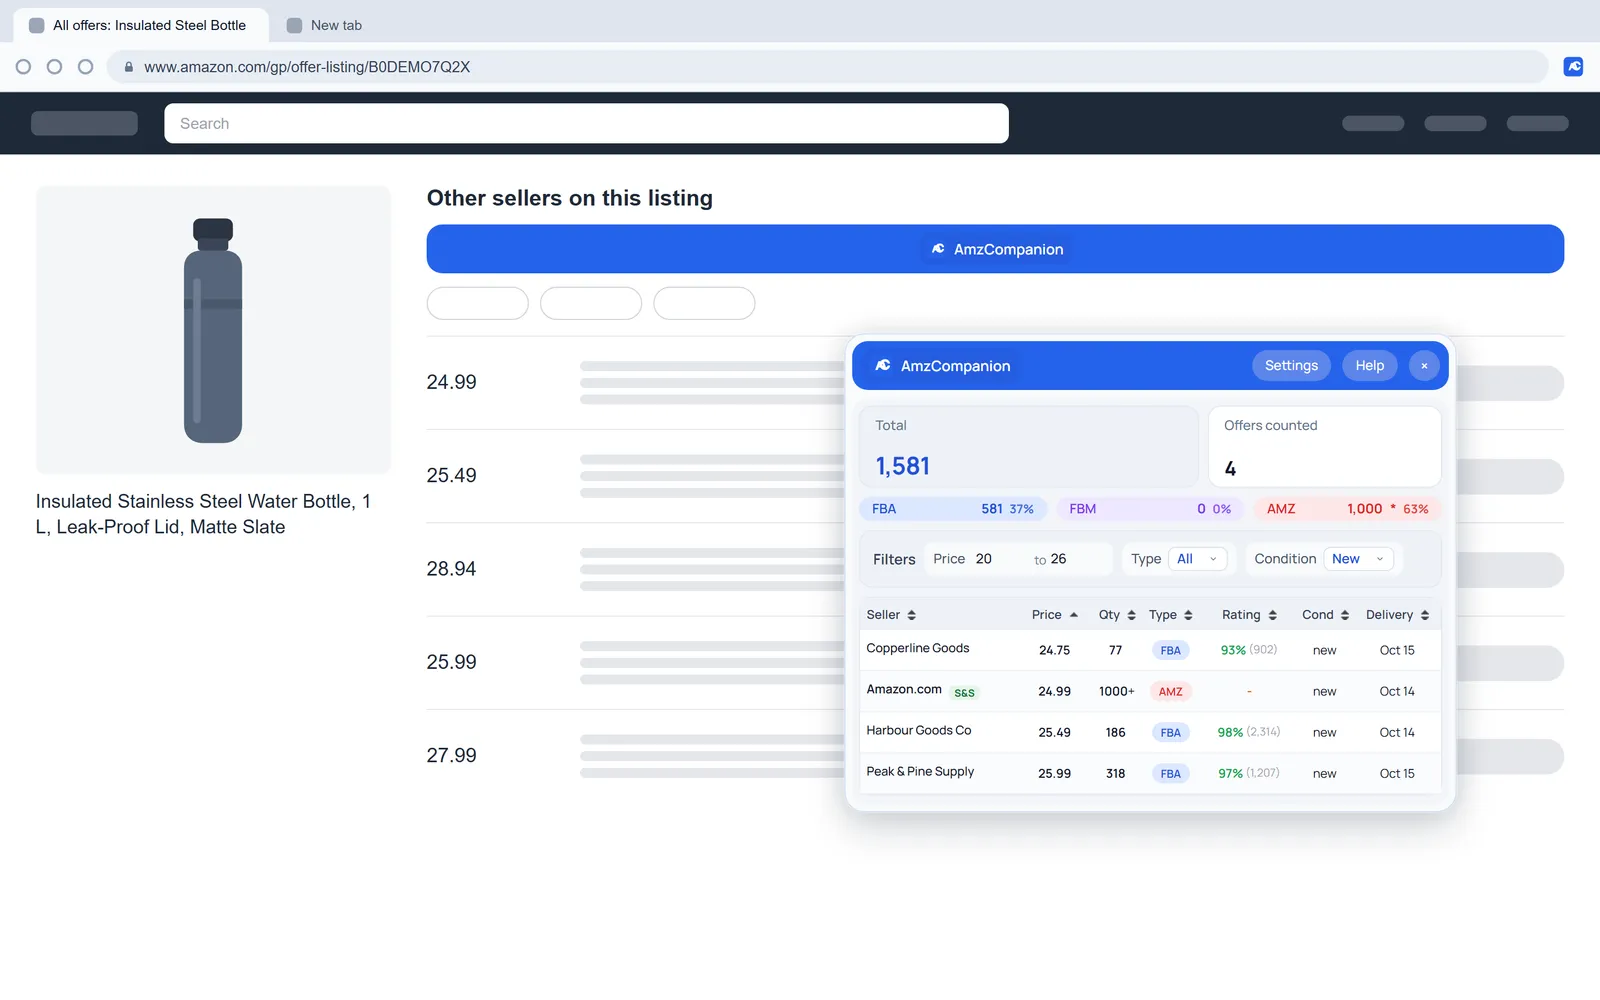Click the FBA badge in Copperline Goods row

pyautogui.click(x=1171, y=651)
